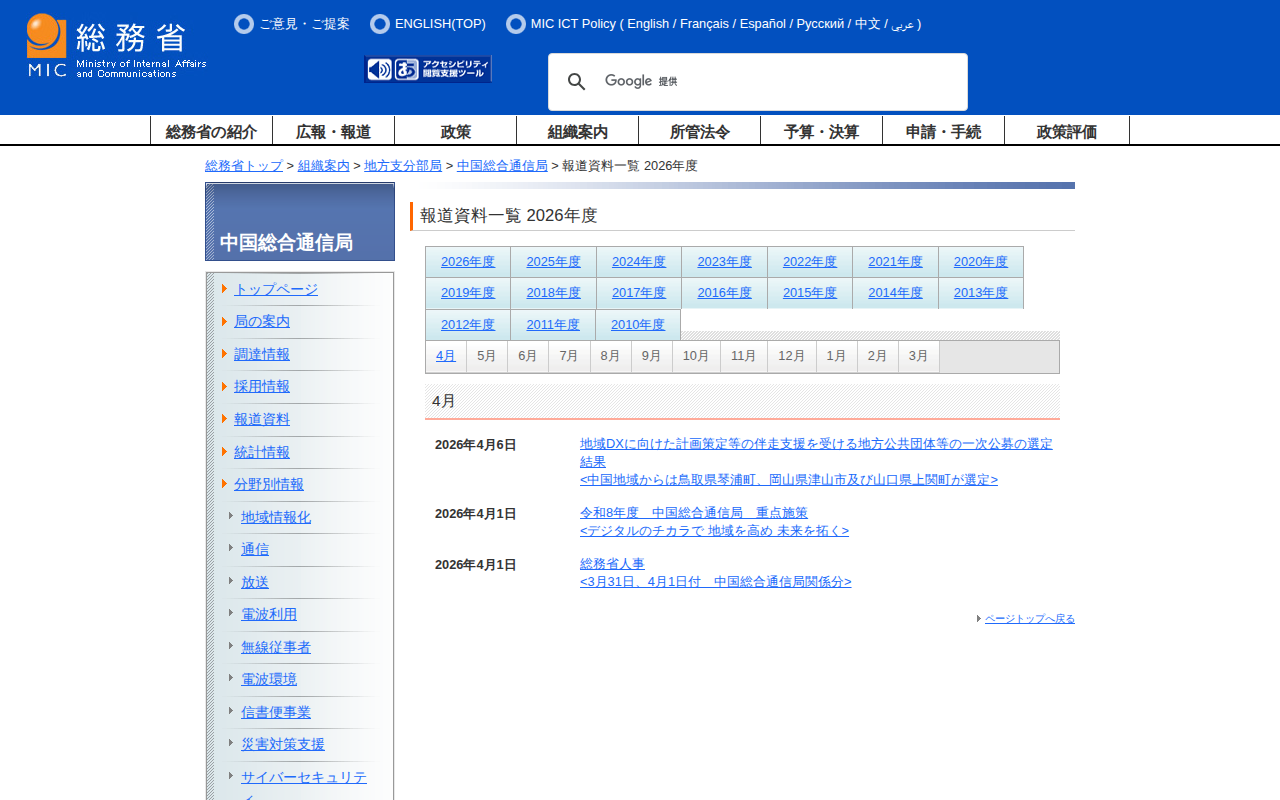
Task: Click the orange arrow beside トップページ
Action: point(225,289)
